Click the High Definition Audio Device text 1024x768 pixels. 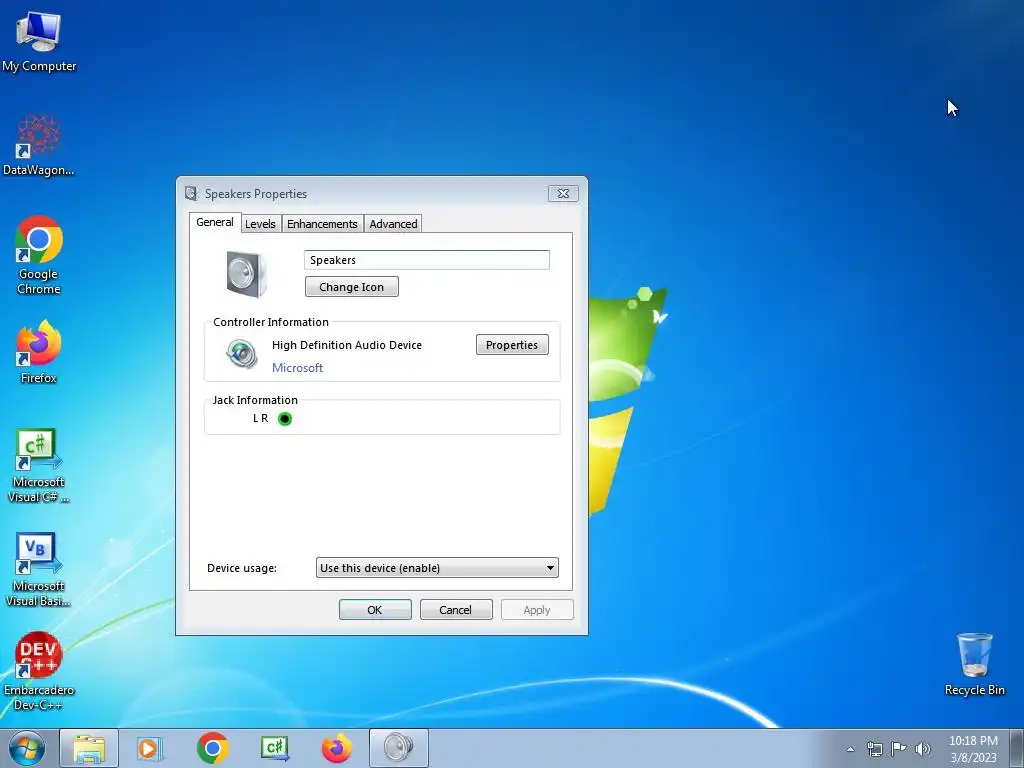347,345
